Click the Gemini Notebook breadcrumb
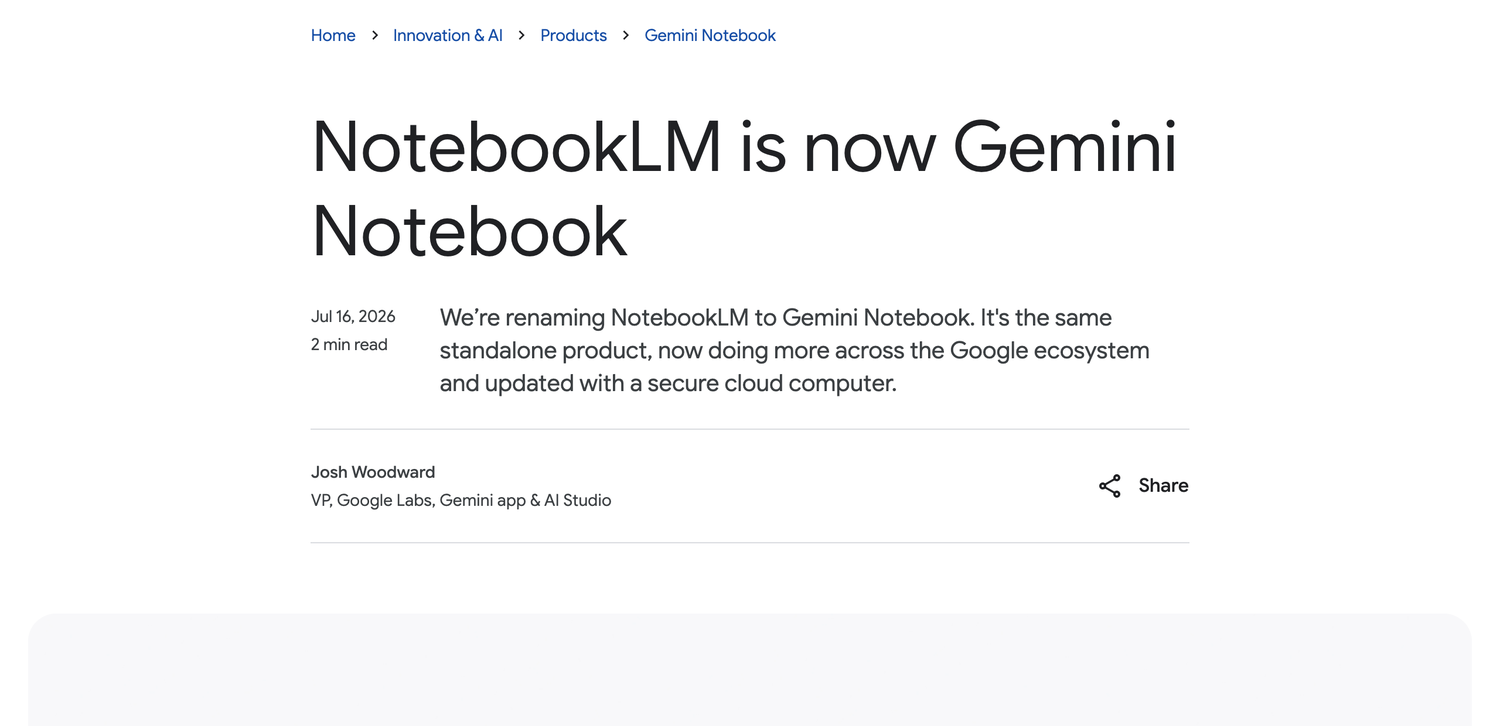Image resolution: width=1500 pixels, height=726 pixels. tap(710, 35)
